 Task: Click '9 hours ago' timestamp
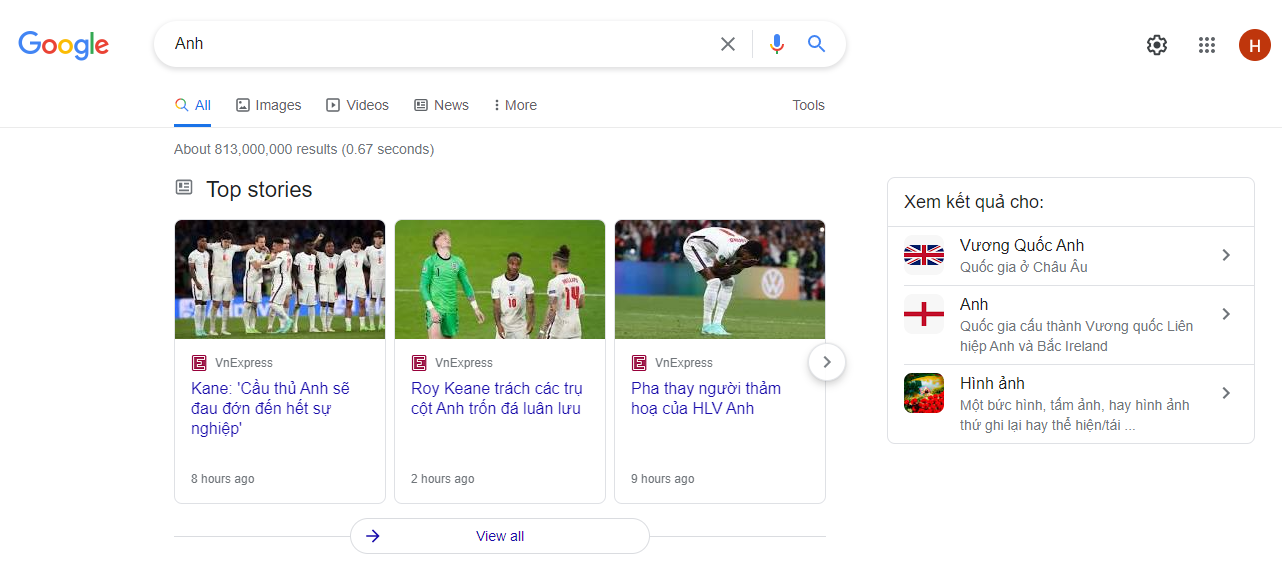point(662,479)
